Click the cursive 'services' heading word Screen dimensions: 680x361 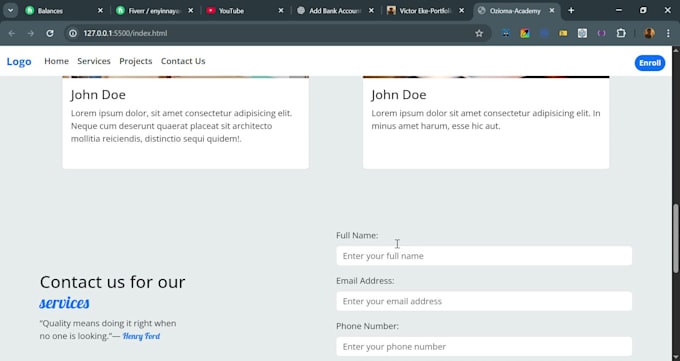64,303
